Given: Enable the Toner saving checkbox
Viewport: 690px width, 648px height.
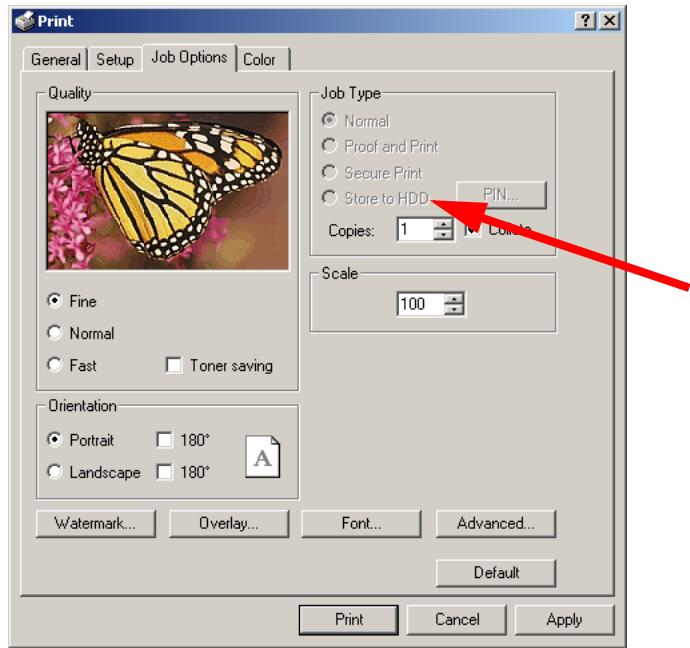Looking at the screenshot, I should click(173, 365).
